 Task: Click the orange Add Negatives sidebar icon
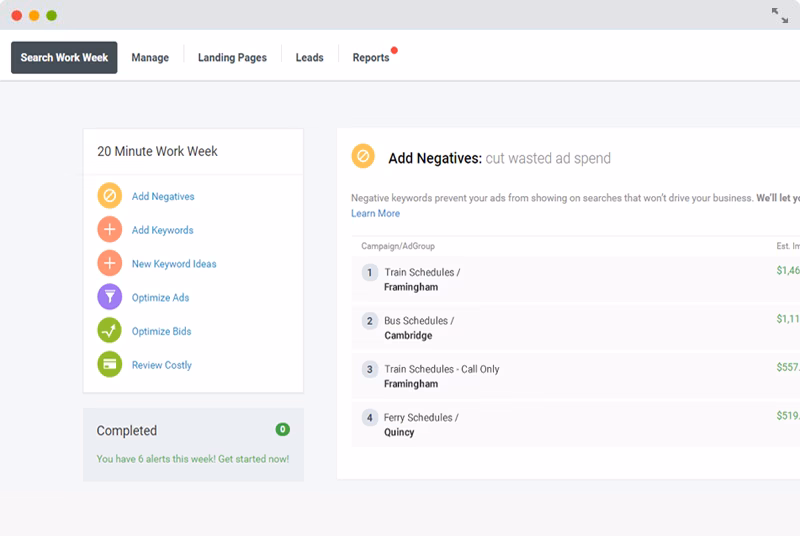(x=110, y=196)
